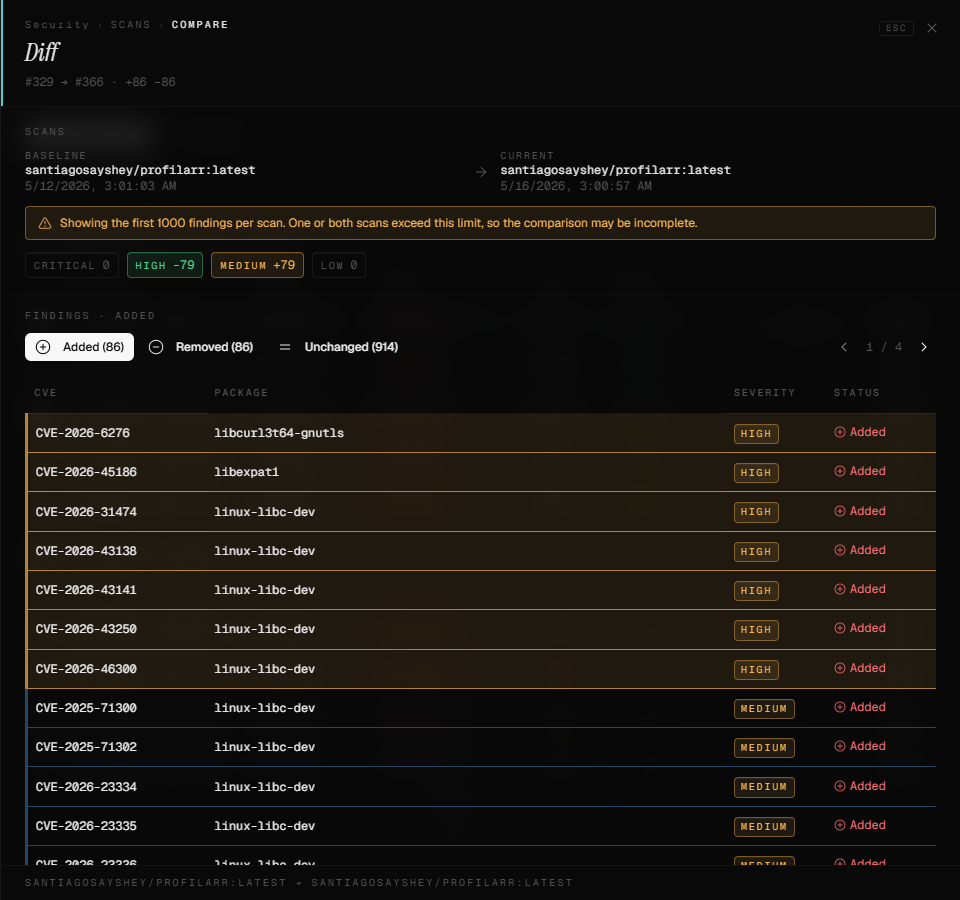Viewport: 960px width, 900px height.
Task: Click the CVE column header
Action: tap(45, 393)
